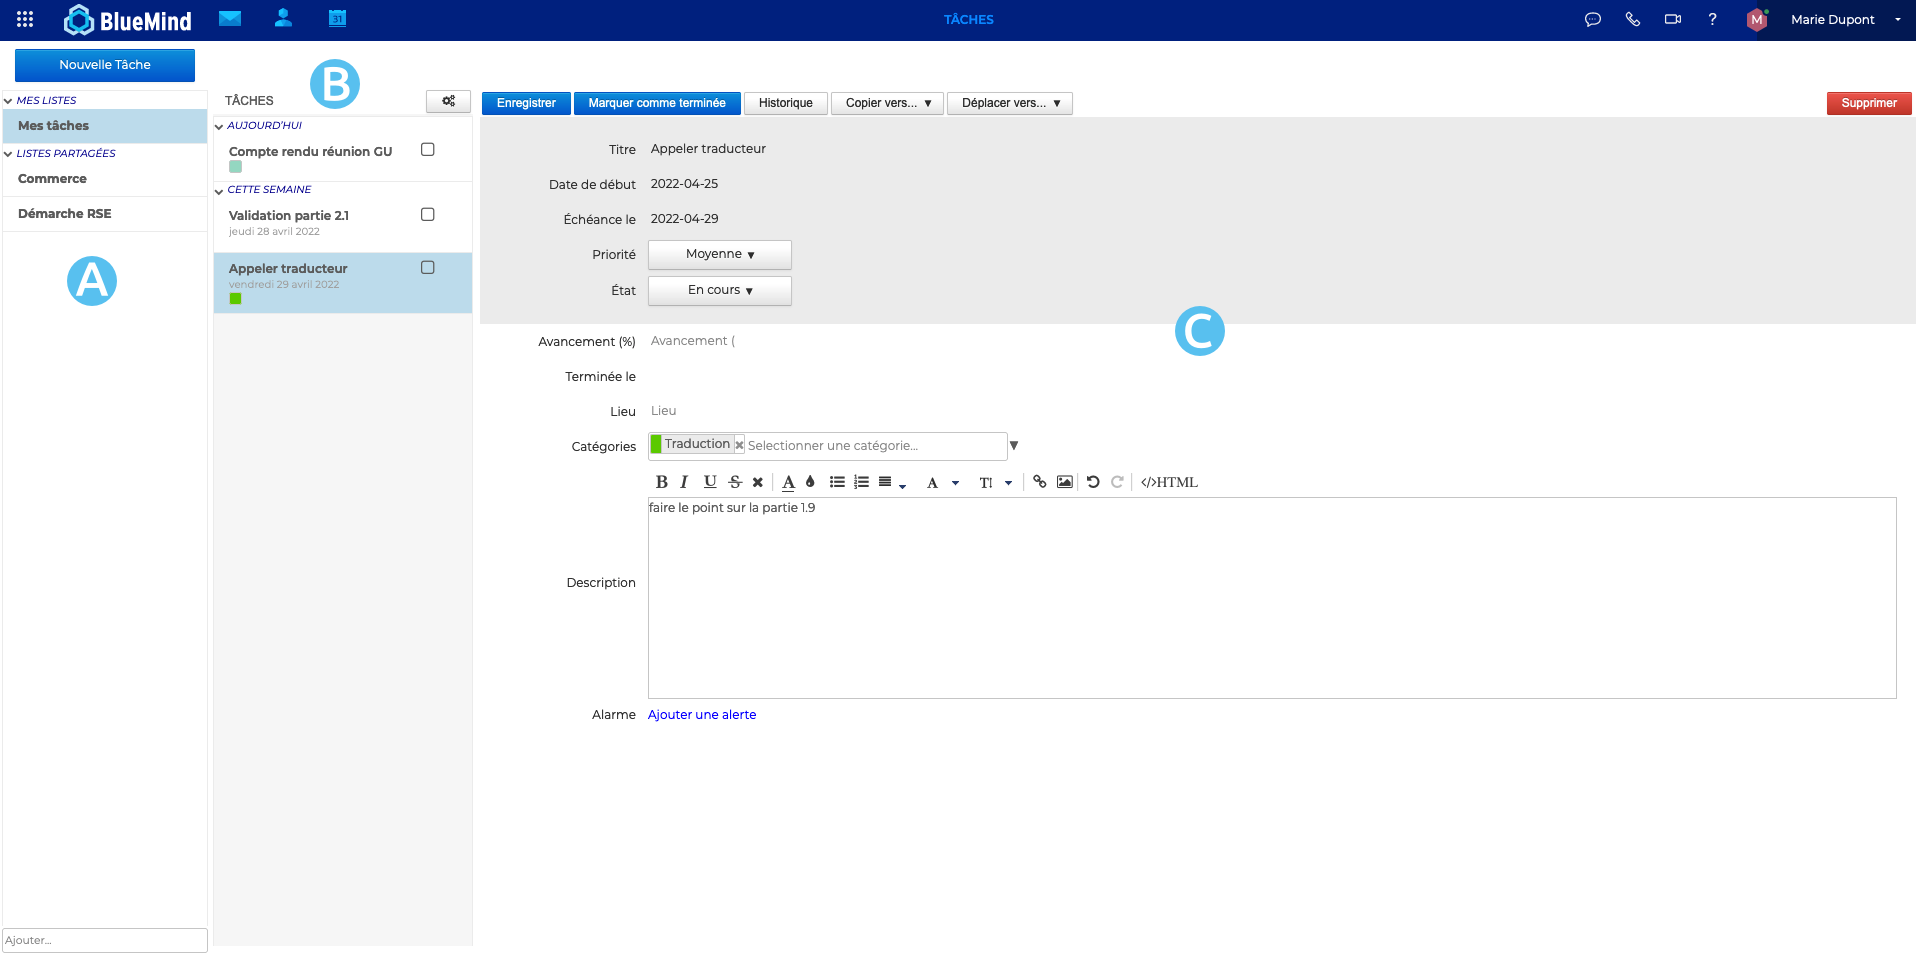This screenshot has width=1916, height=964.
Task: Check the Validation partie 2.1 task
Action: click(428, 215)
